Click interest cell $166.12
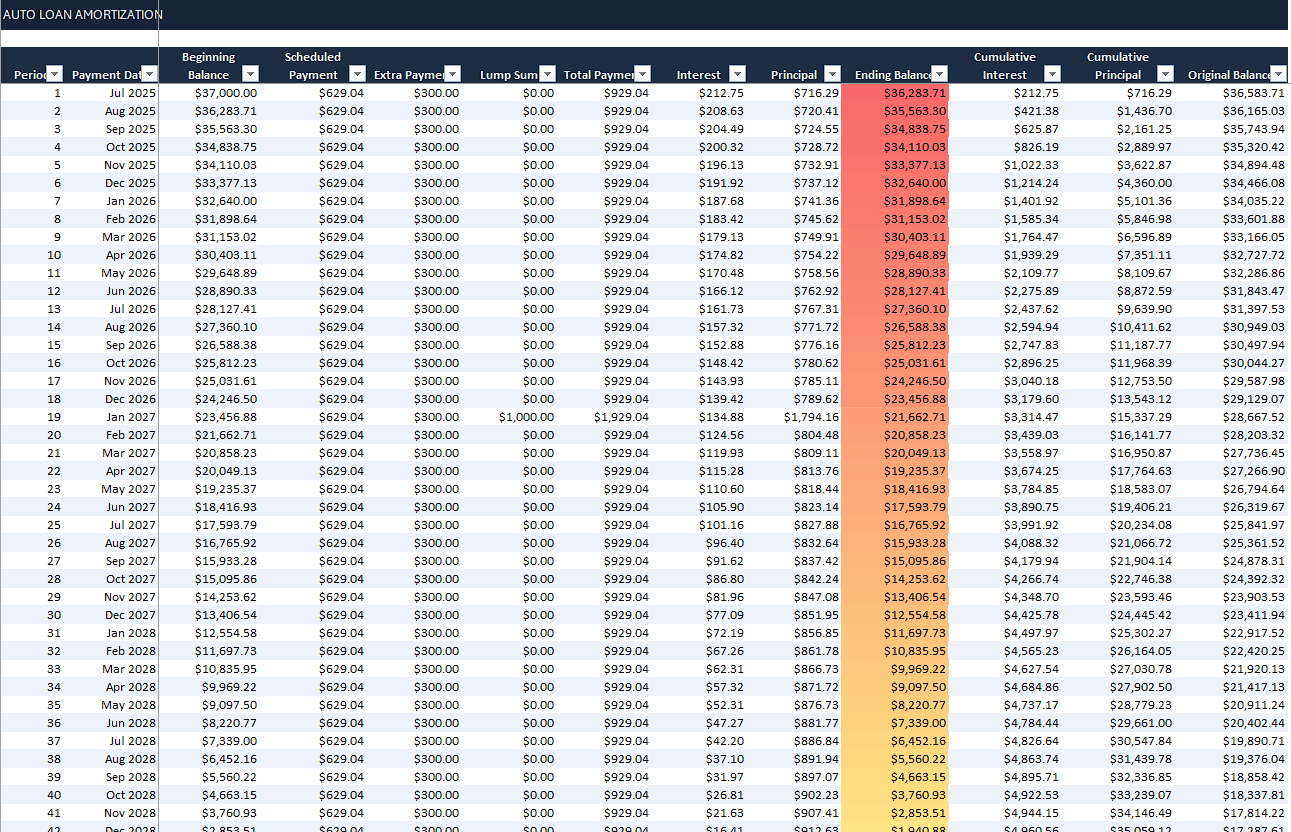The width and height of the screenshot is (1291, 832). (x=699, y=291)
